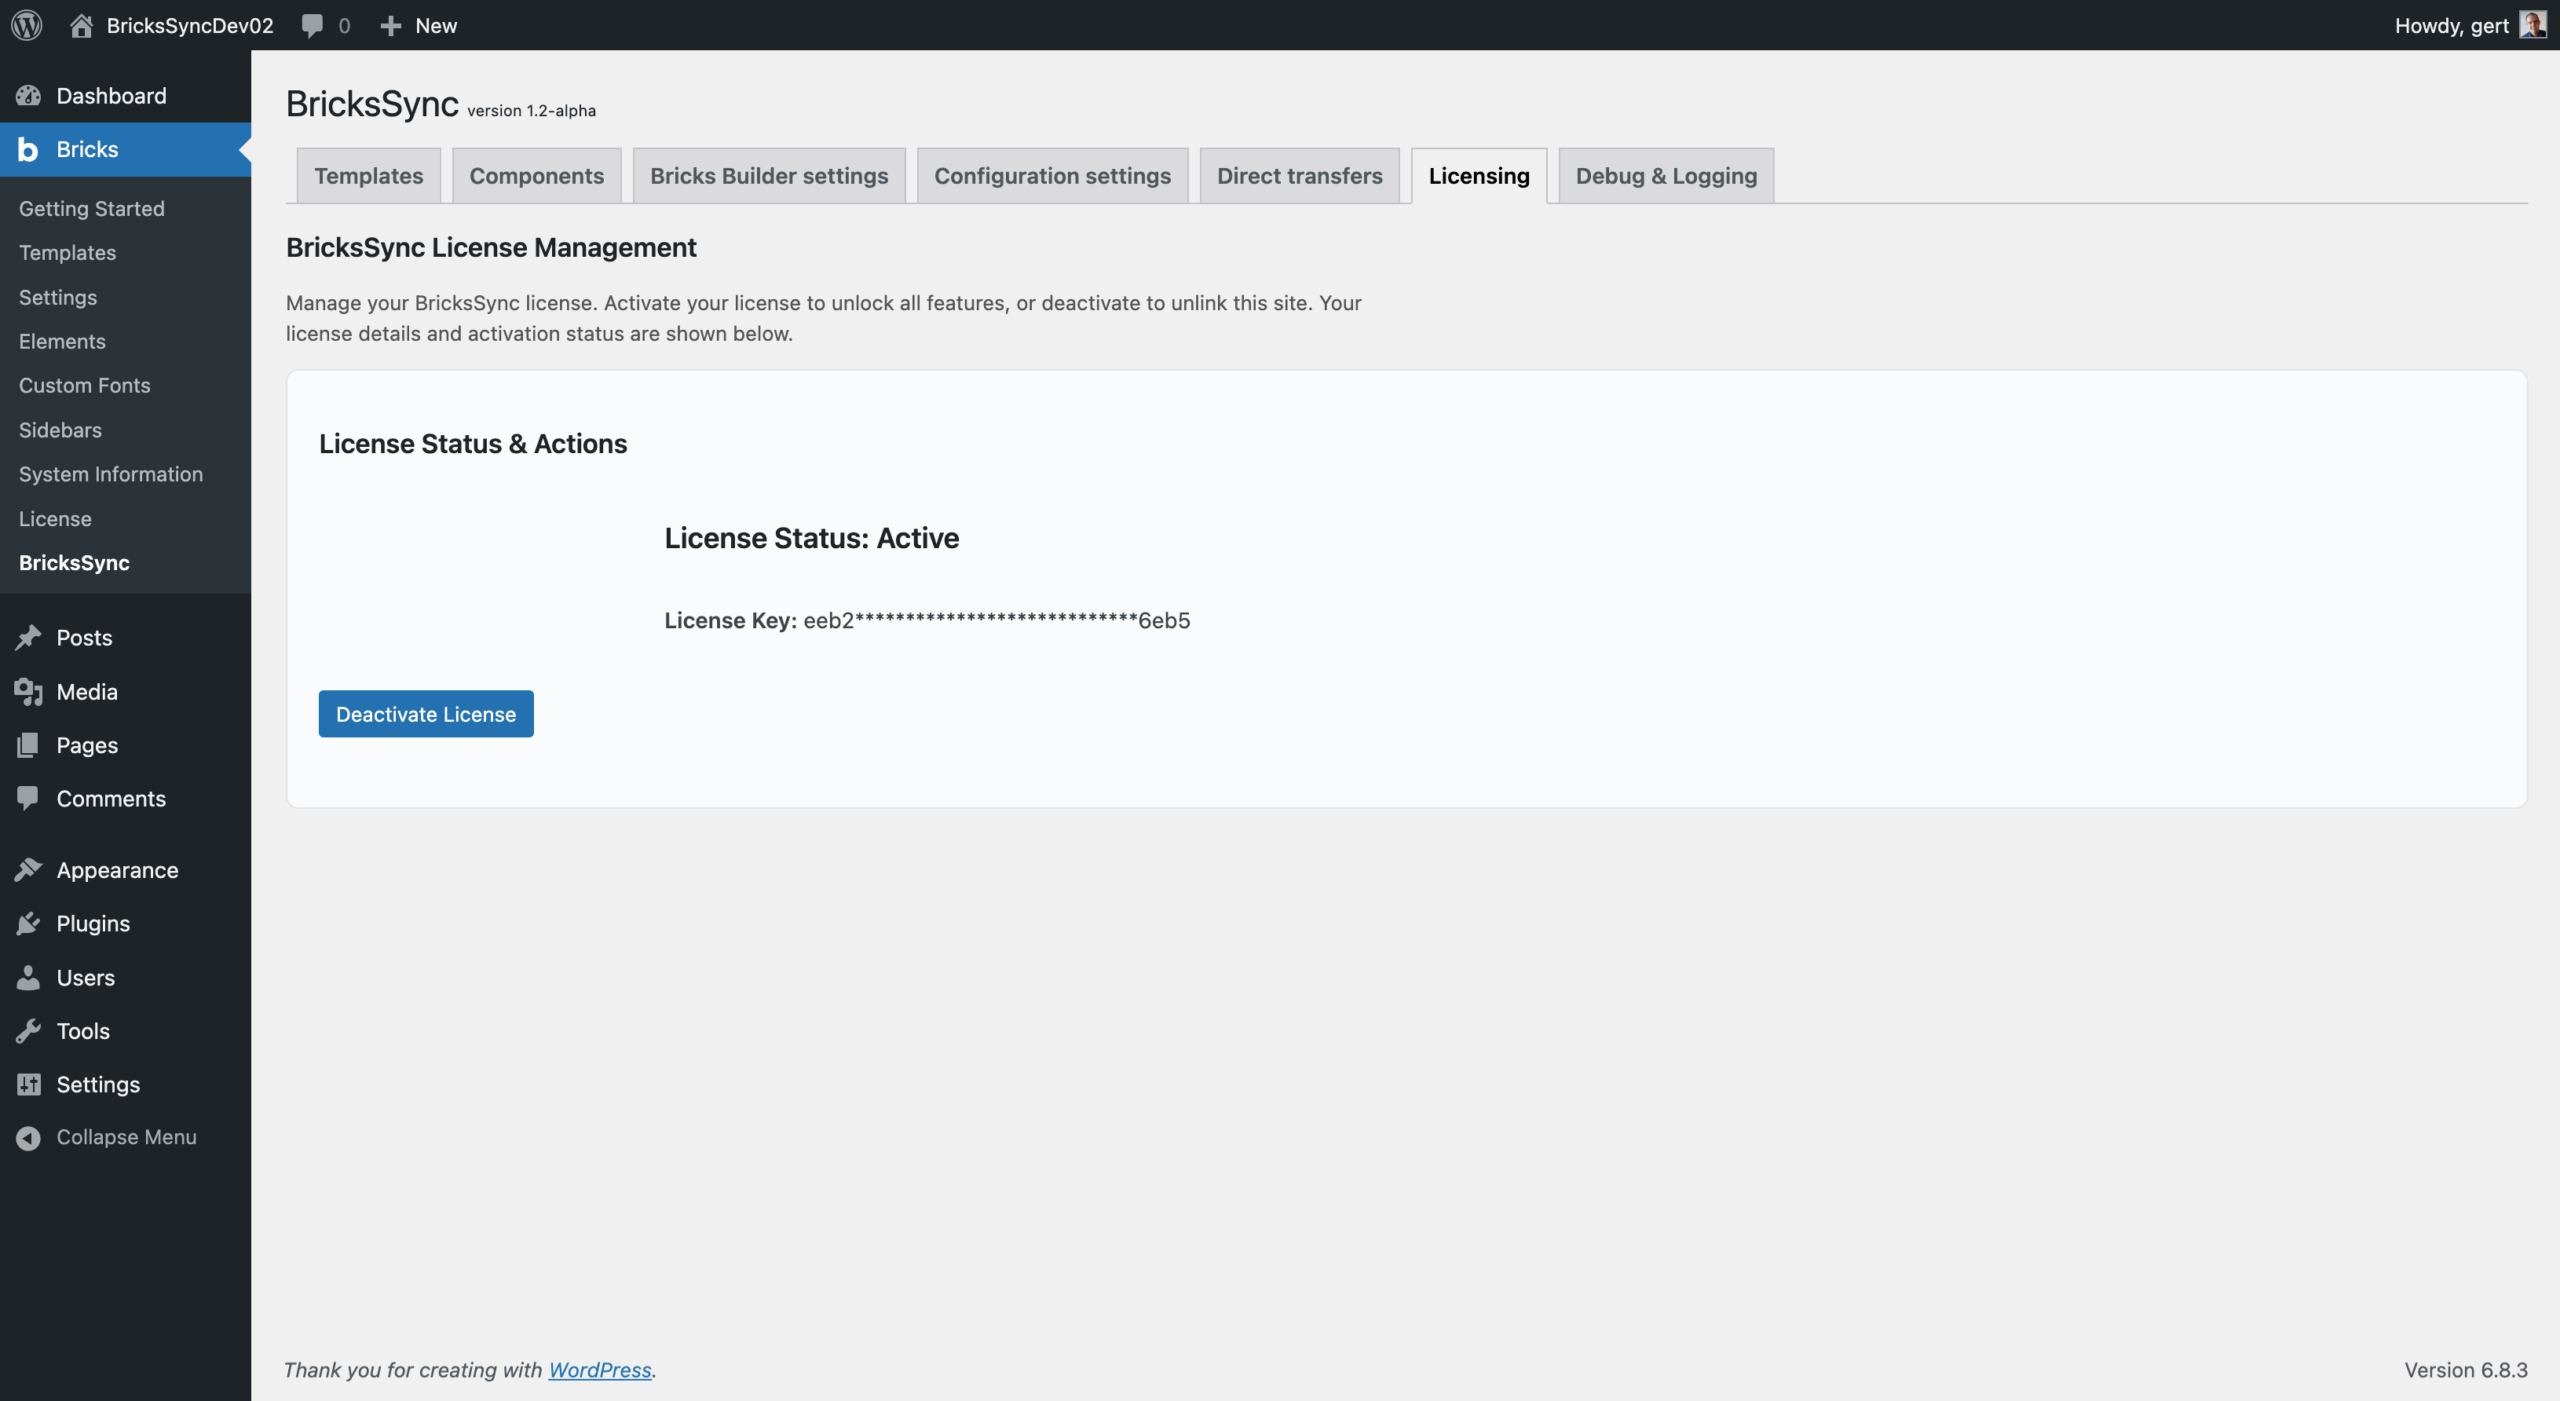Click the Posts pushpin icon
Viewport: 2560px width, 1401px height.
tap(28, 638)
